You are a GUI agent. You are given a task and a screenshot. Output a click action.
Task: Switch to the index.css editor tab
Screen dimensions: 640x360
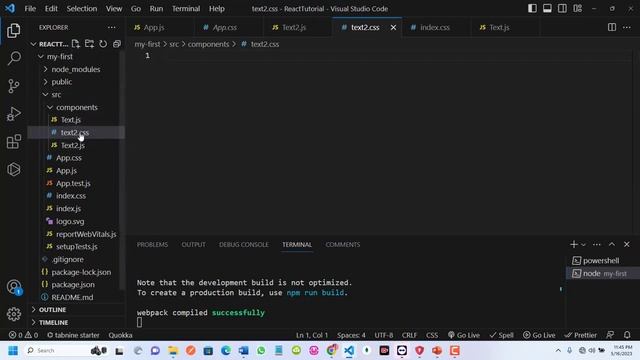point(435,27)
